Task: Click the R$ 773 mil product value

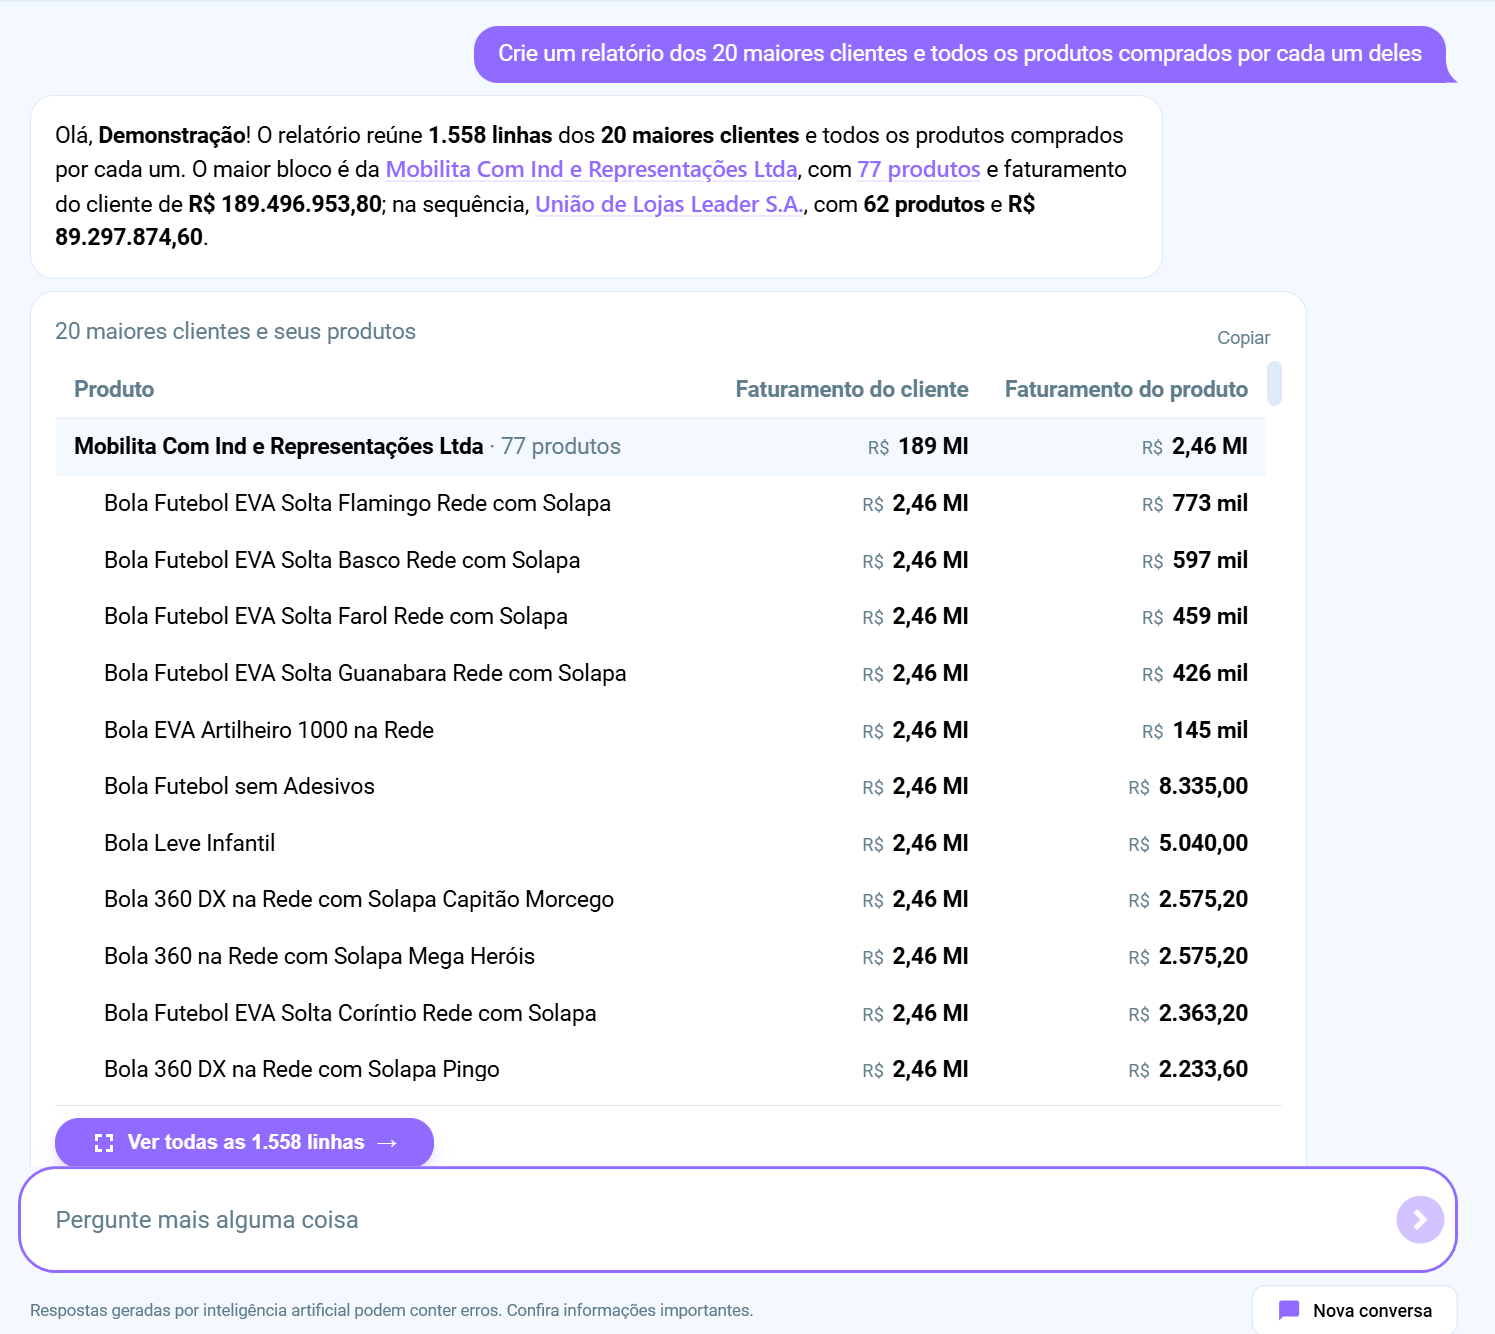Action: point(1195,503)
